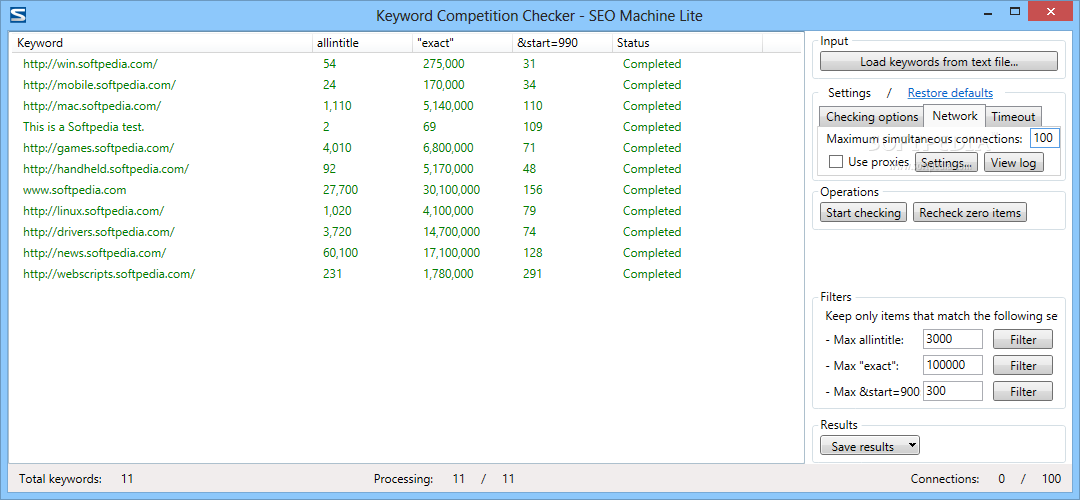Image resolution: width=1080 pixels, height=500 pixels.
Task: Click the Total keywords status text
Action: click(60, 479)
